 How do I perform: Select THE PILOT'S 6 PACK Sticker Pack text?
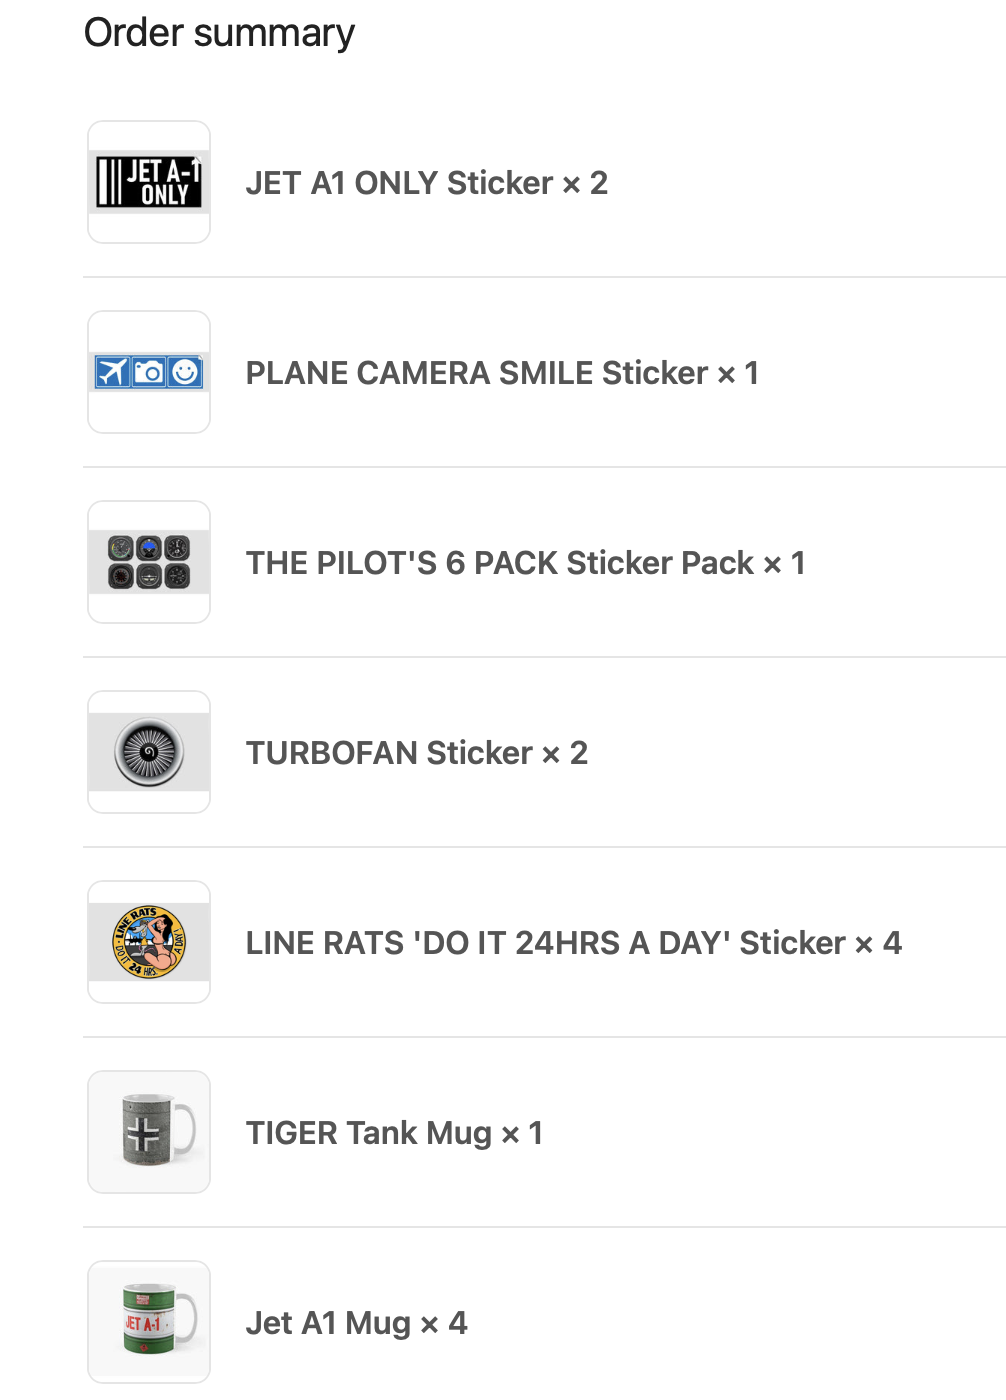click(x=525, y=563)
